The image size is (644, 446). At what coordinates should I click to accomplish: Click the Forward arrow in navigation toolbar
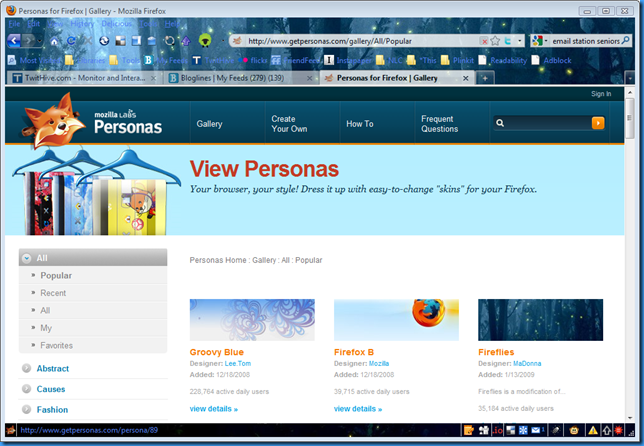coord(29,41)
